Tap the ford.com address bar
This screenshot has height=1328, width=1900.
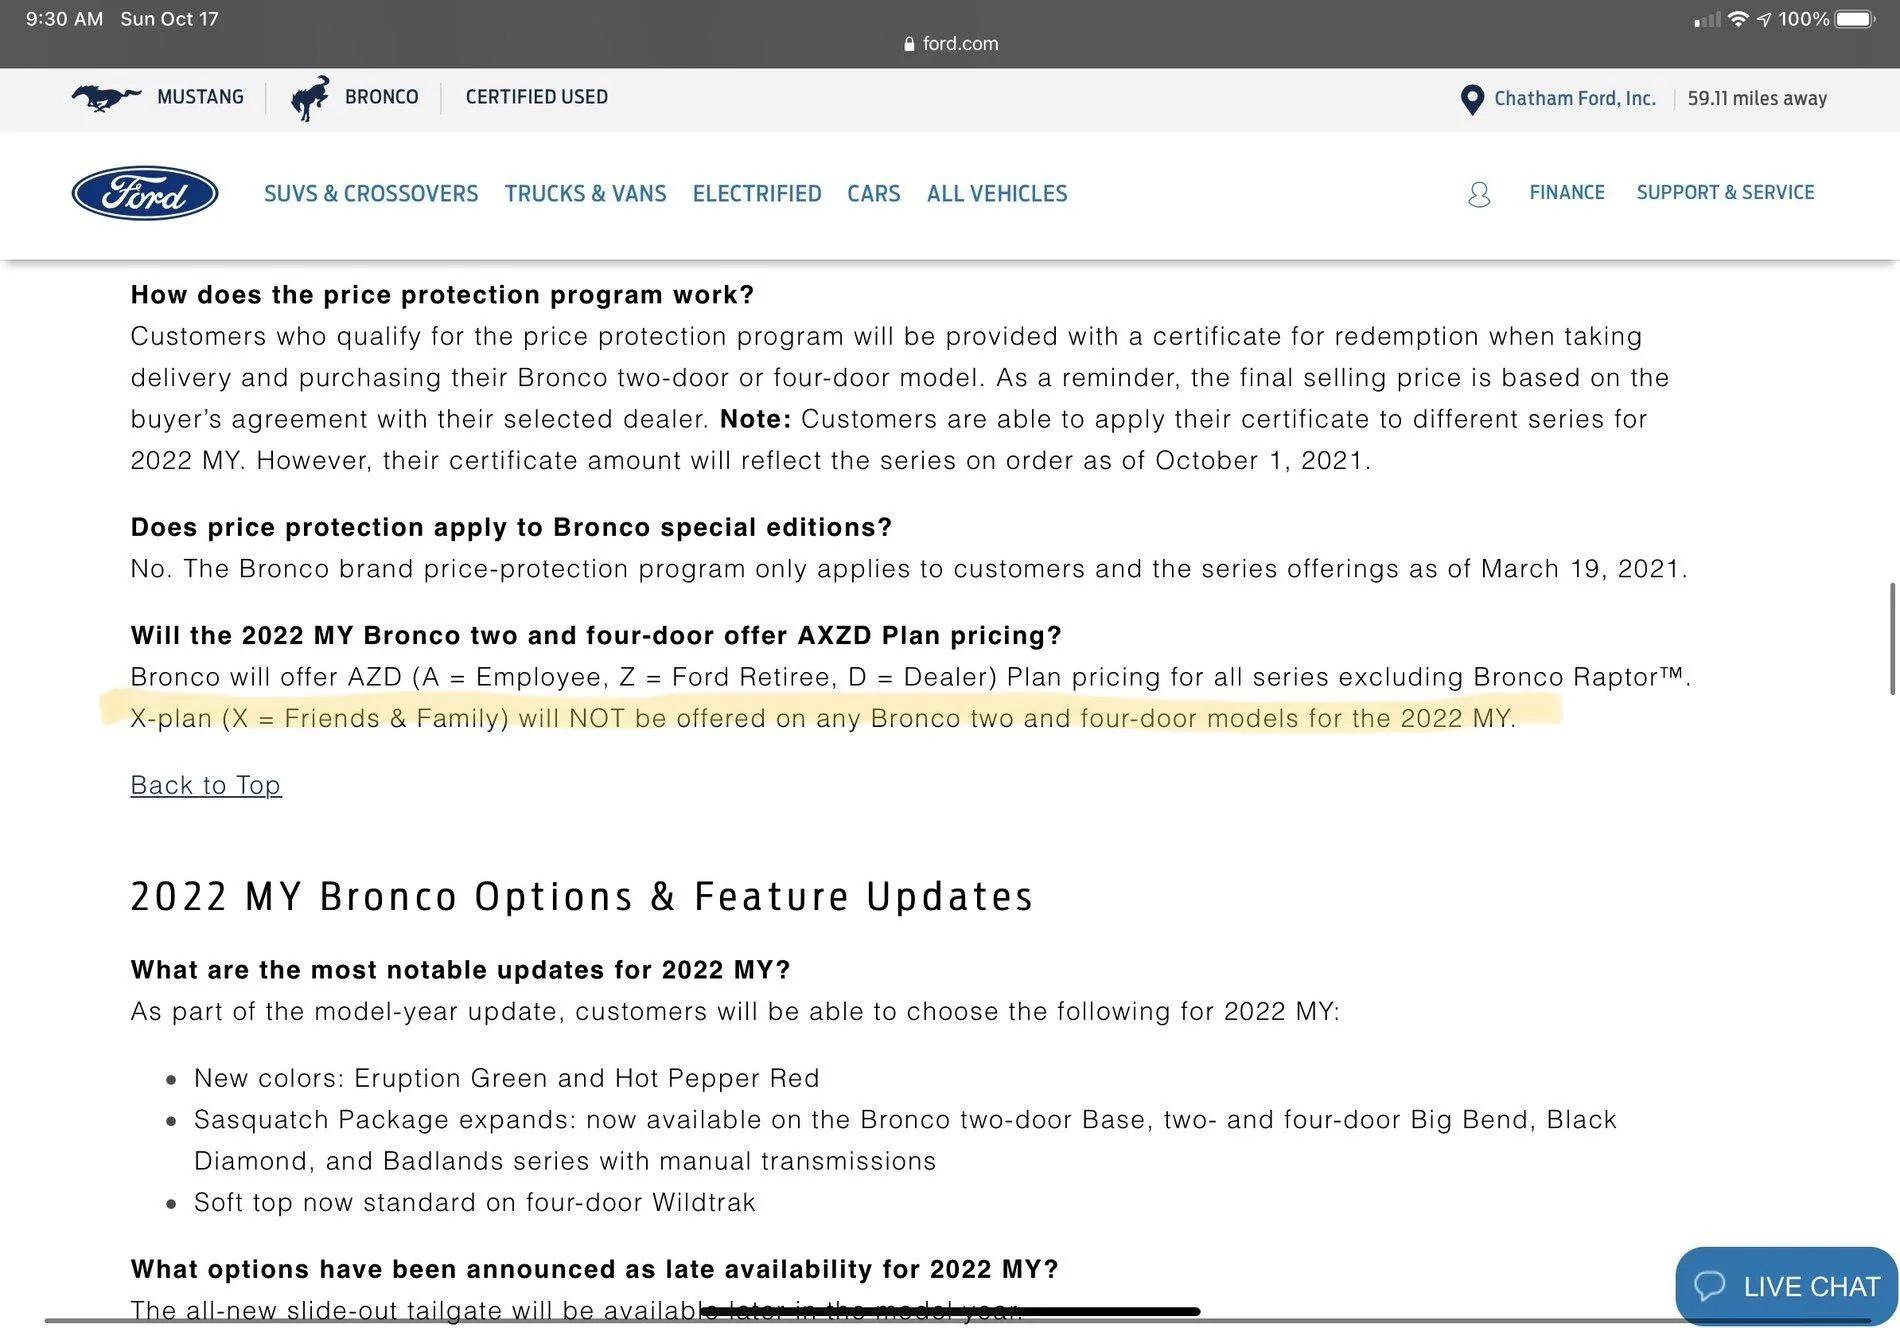pyautogui.click(x=950, y=44)
